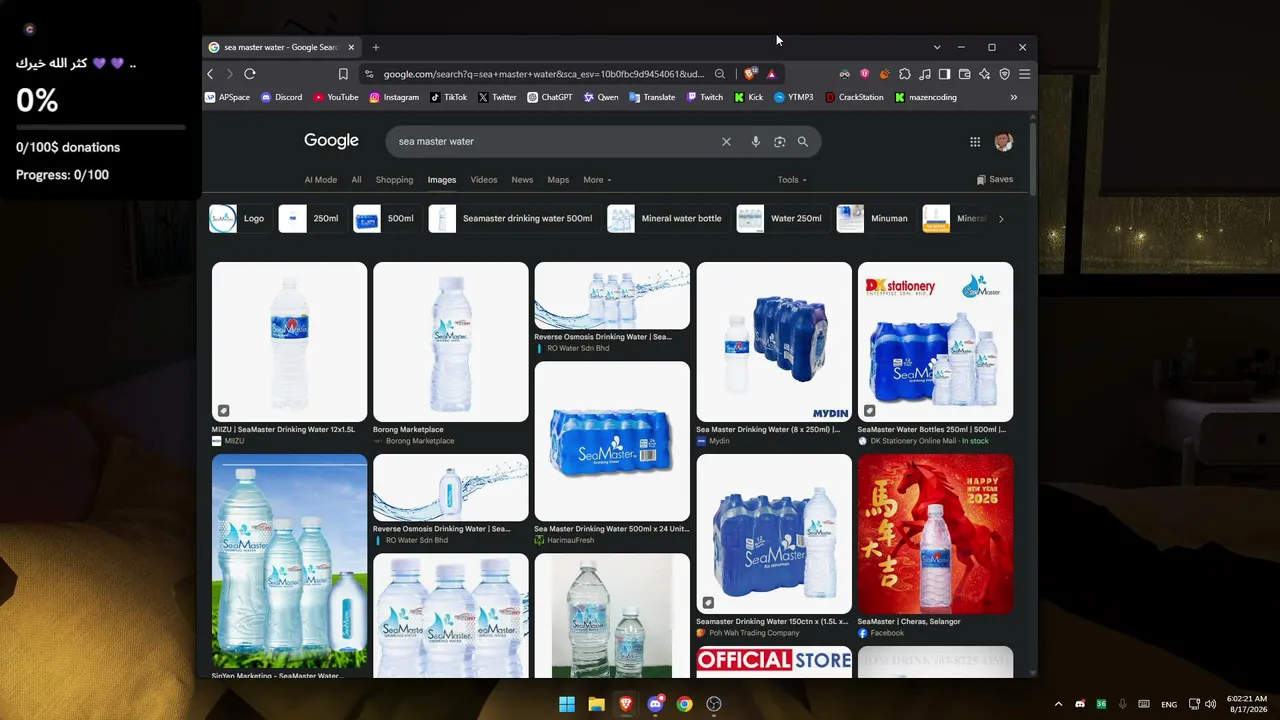The width and height of the screenshot is (1280, 720).
Task: Open the SeaMaster Cheras, Selangor Facebook image
Action: [x=935, y=534]
